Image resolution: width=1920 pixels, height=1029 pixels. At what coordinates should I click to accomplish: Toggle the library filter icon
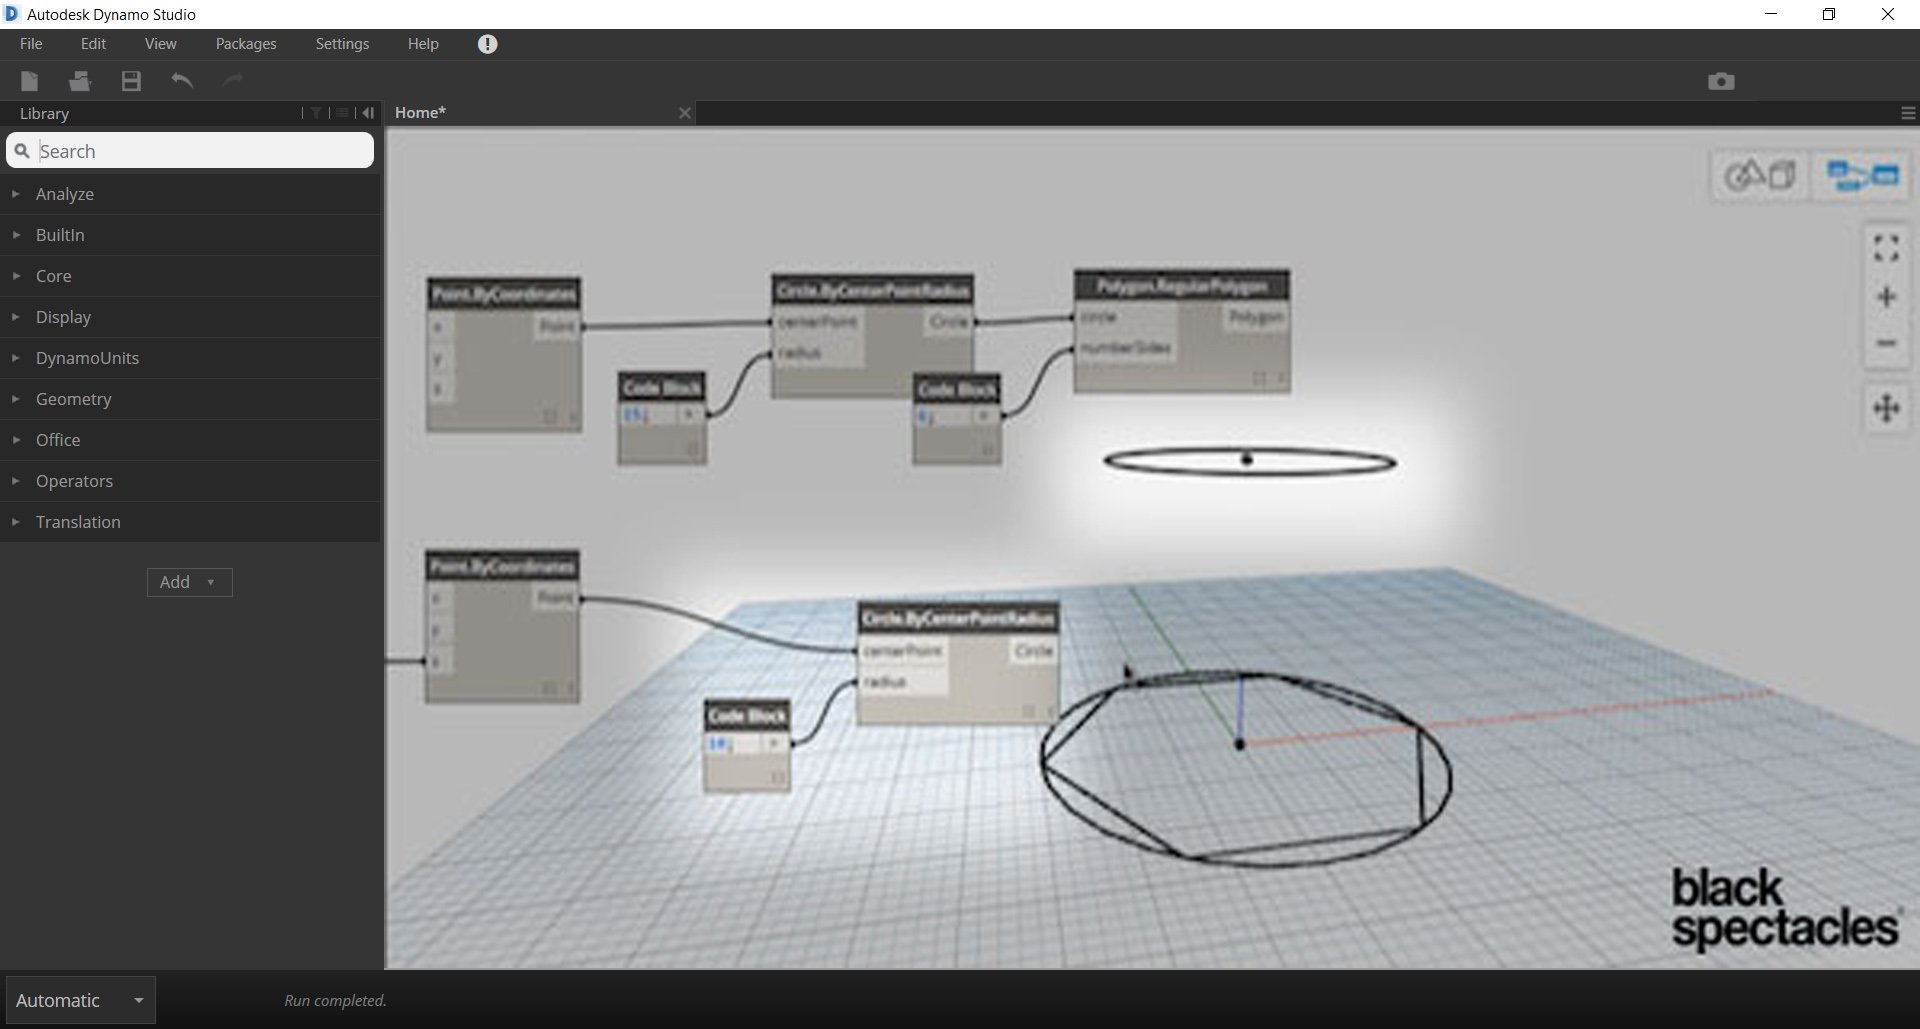[x=315, y=112]
